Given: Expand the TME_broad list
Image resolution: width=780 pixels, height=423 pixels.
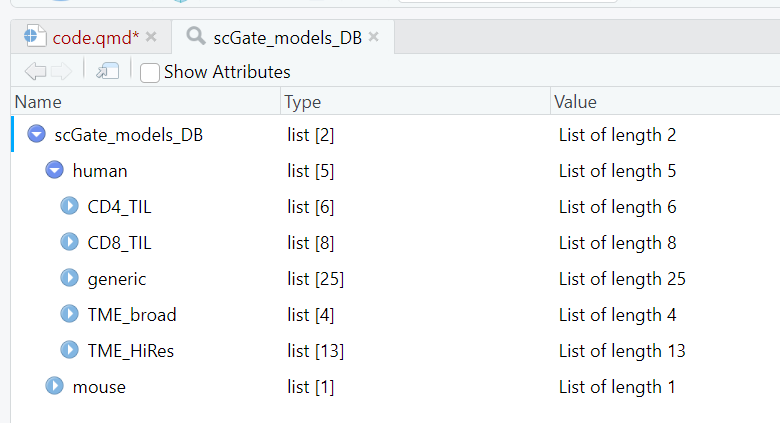Looking at the screenshot, I should point(69,315).
